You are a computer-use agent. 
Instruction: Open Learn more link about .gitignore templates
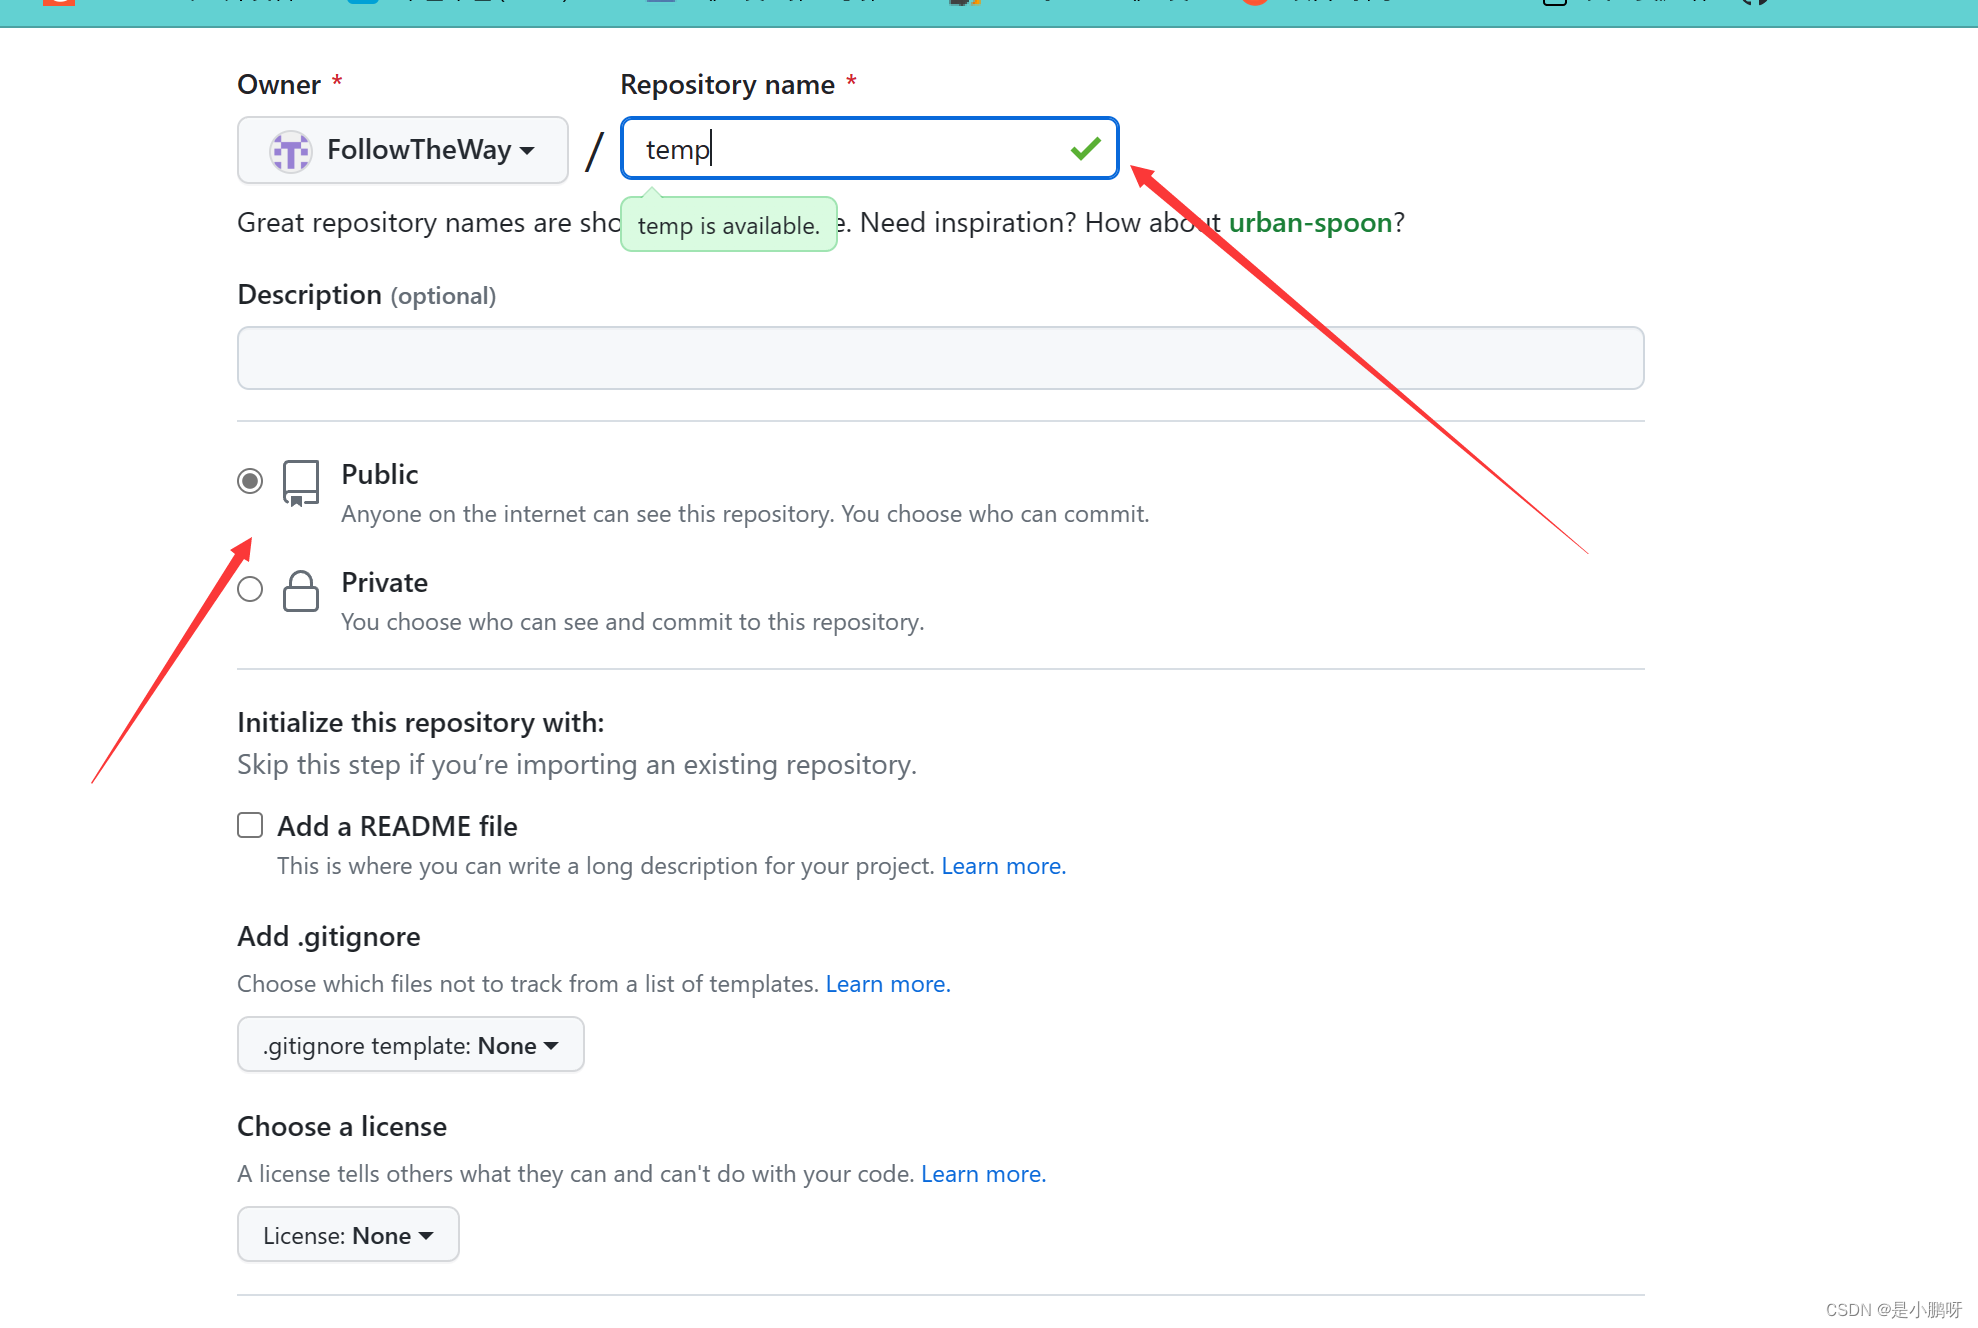click(887, 984)
